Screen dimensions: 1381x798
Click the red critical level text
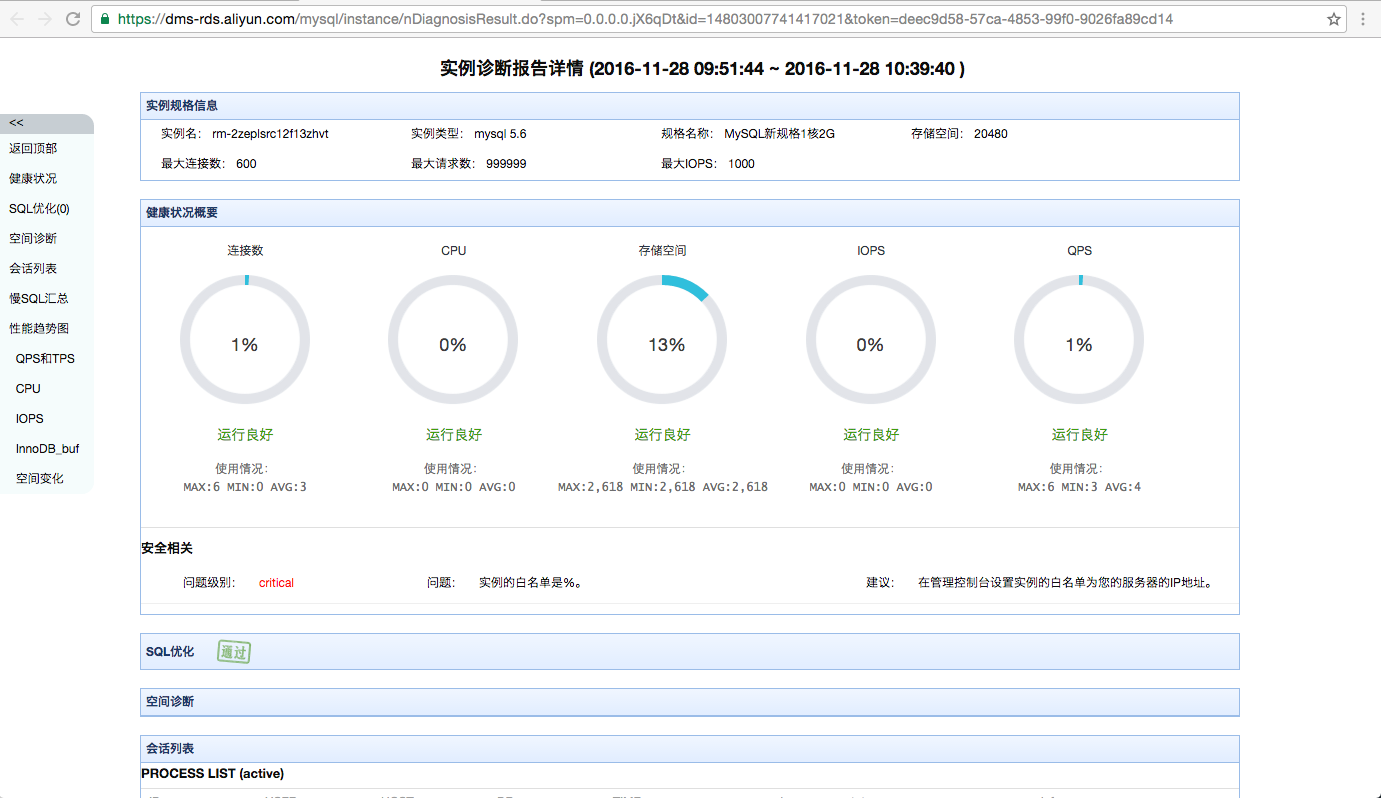coord(276,583)
